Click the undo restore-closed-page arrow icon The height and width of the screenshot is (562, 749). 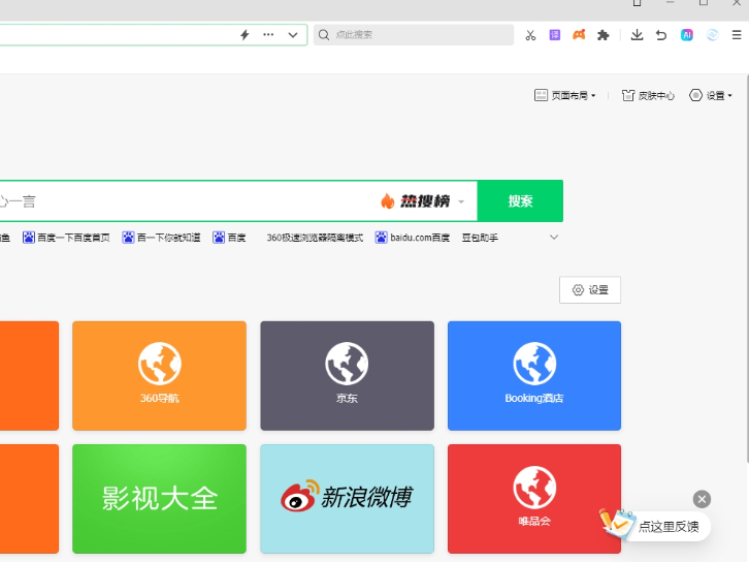point(661,35)
